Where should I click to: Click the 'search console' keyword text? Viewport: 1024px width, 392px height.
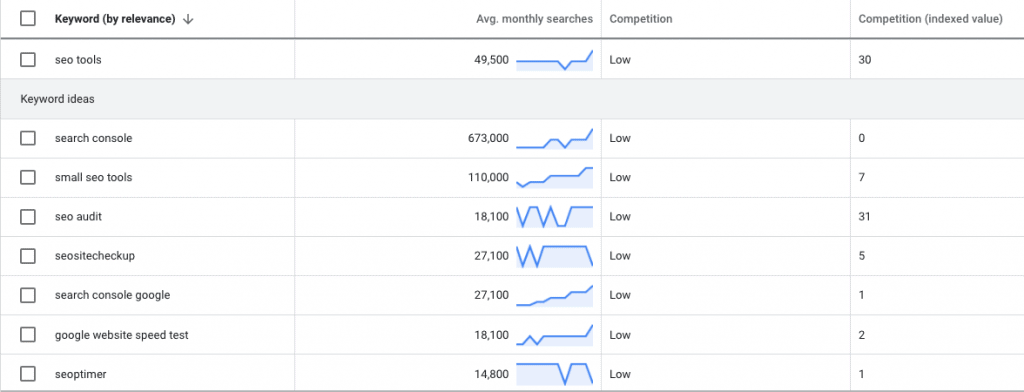click(93, 139)
